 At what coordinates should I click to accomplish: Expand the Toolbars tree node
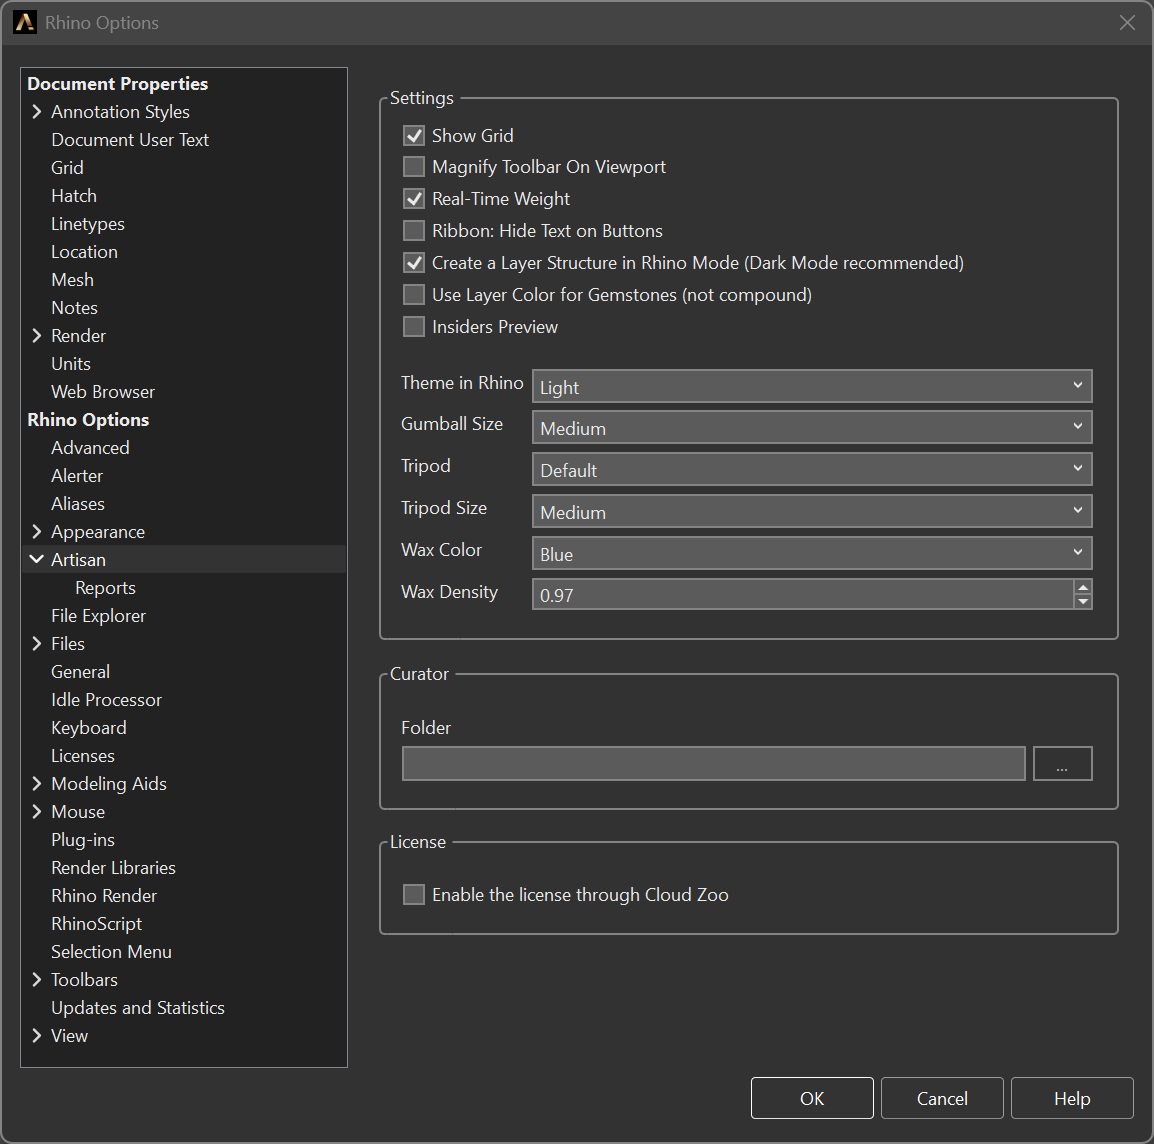coord(37,979)
